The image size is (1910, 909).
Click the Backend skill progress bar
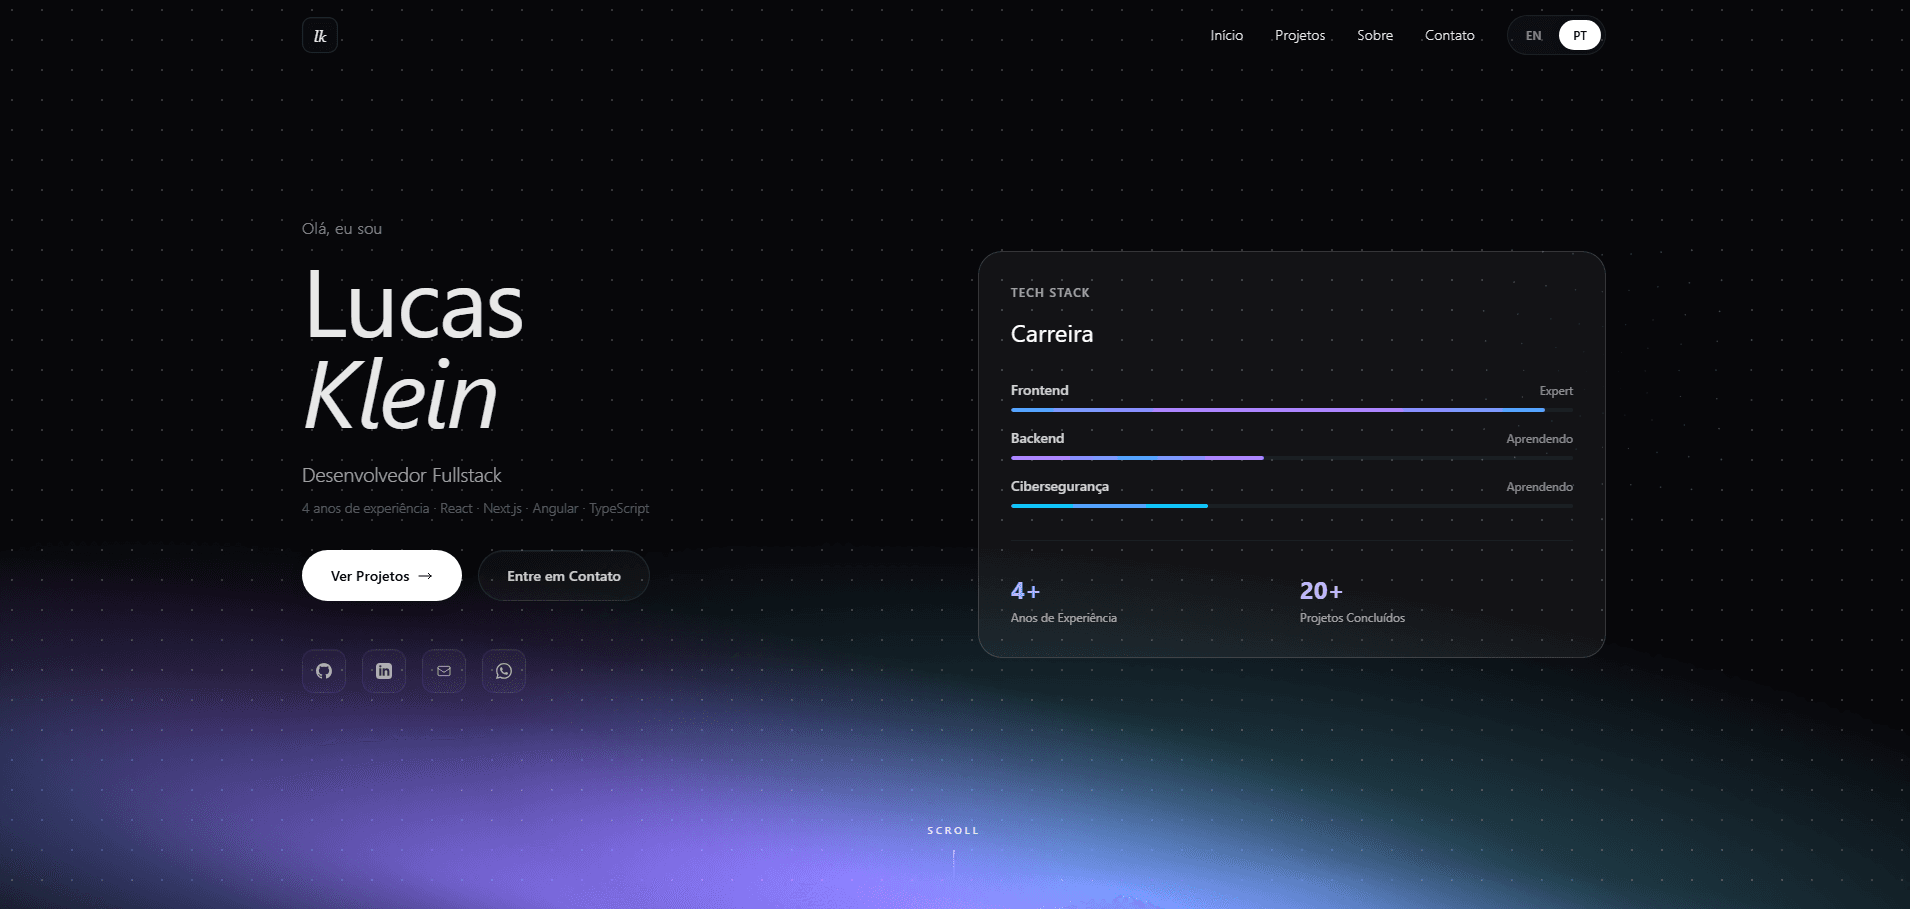[x=1292, y=458]
